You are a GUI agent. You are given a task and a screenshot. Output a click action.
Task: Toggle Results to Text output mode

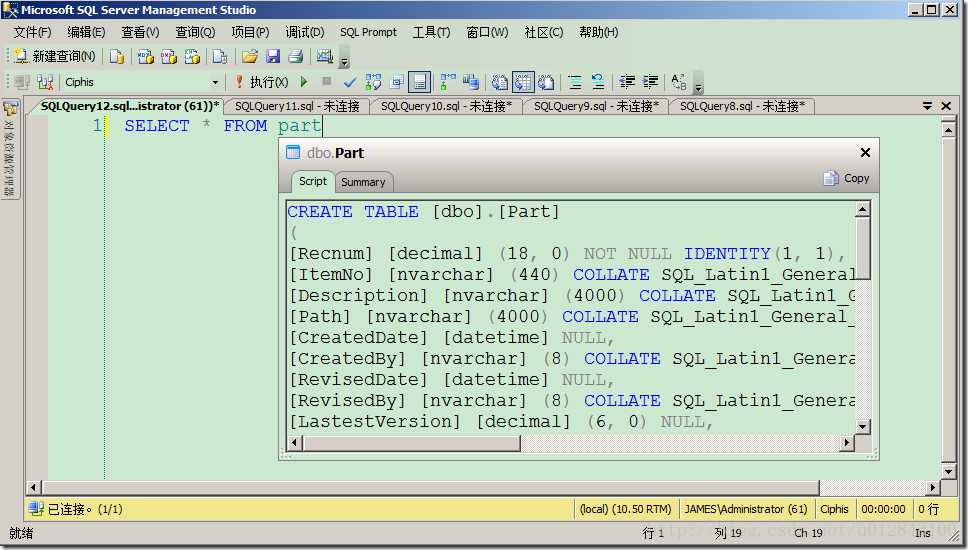point(499,82)
